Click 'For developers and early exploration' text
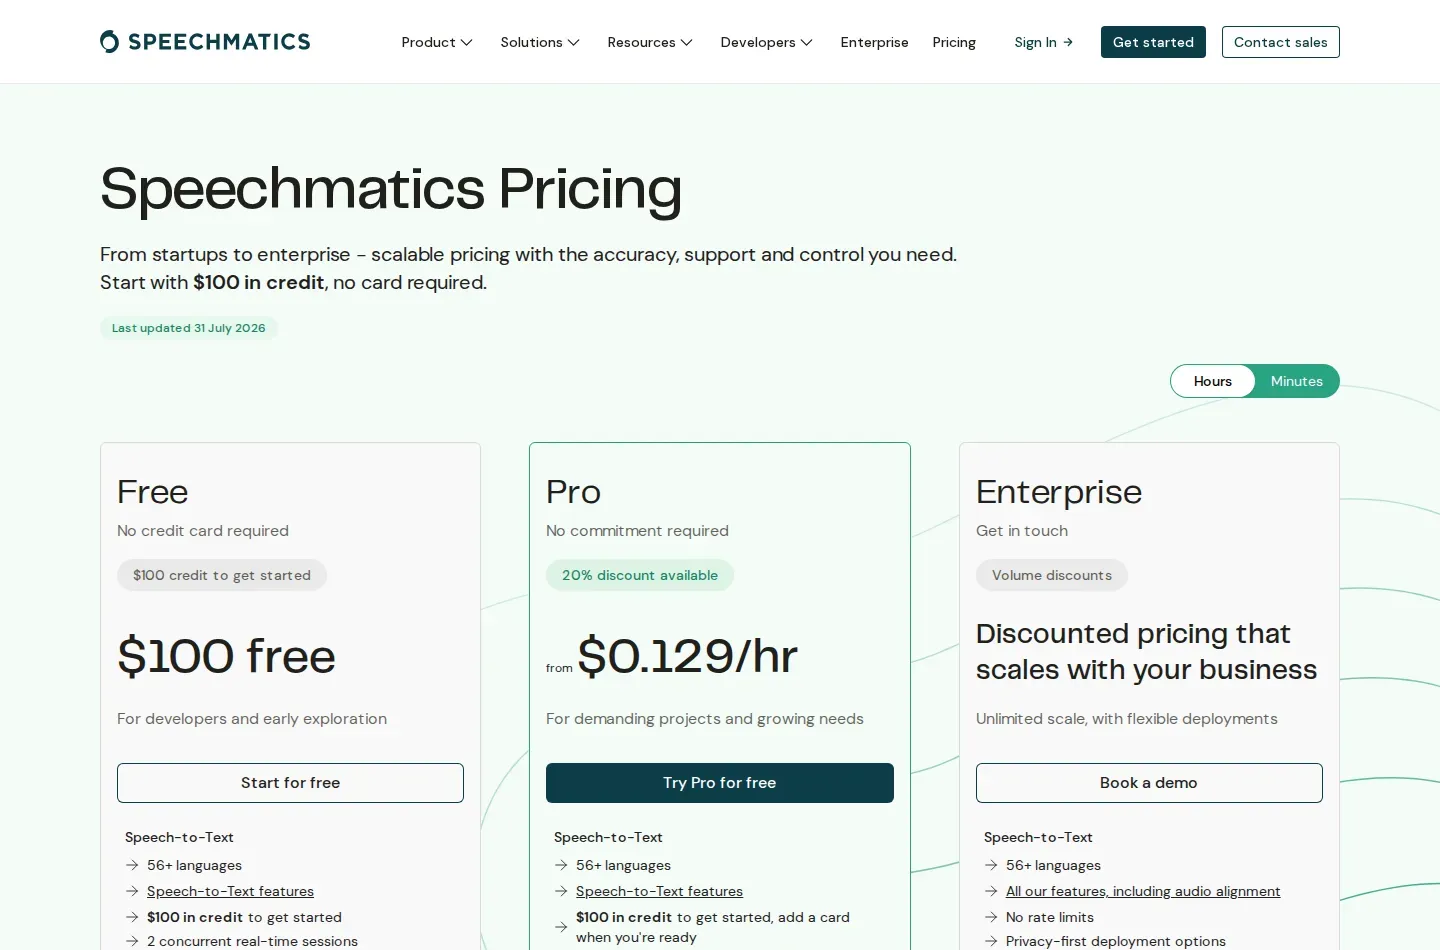 [252, 719]
